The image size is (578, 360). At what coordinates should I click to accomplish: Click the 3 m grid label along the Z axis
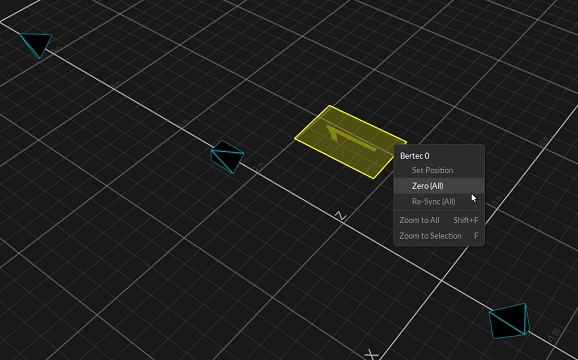click(x=183, y=123)
